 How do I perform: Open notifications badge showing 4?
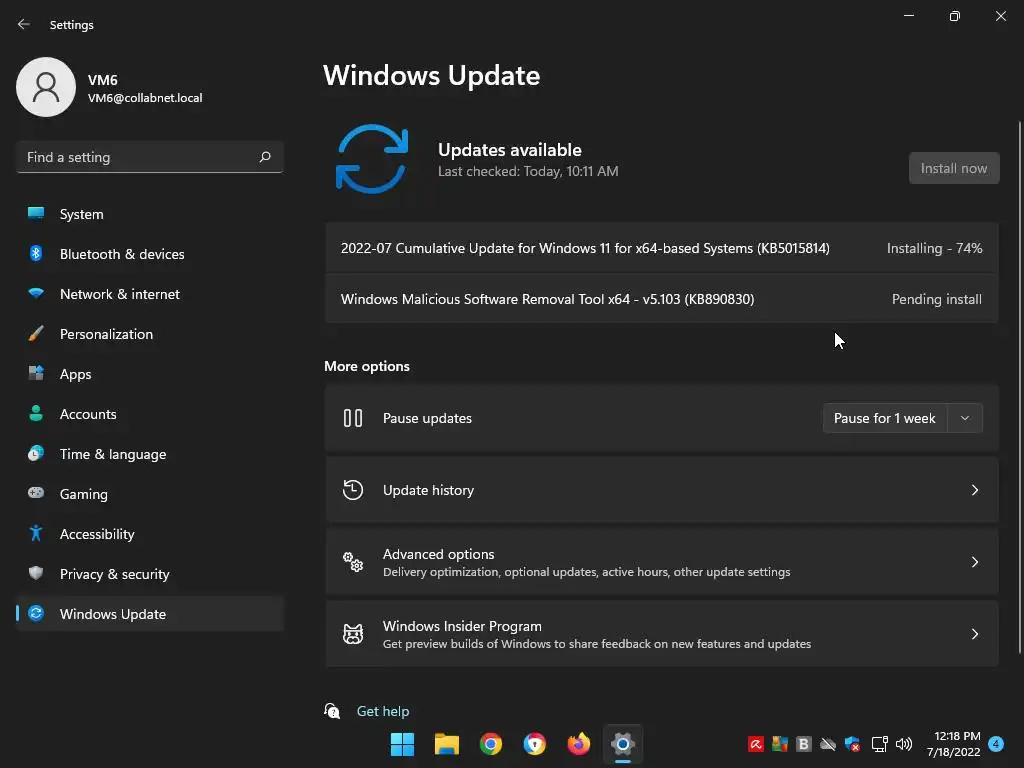[996, 744]
